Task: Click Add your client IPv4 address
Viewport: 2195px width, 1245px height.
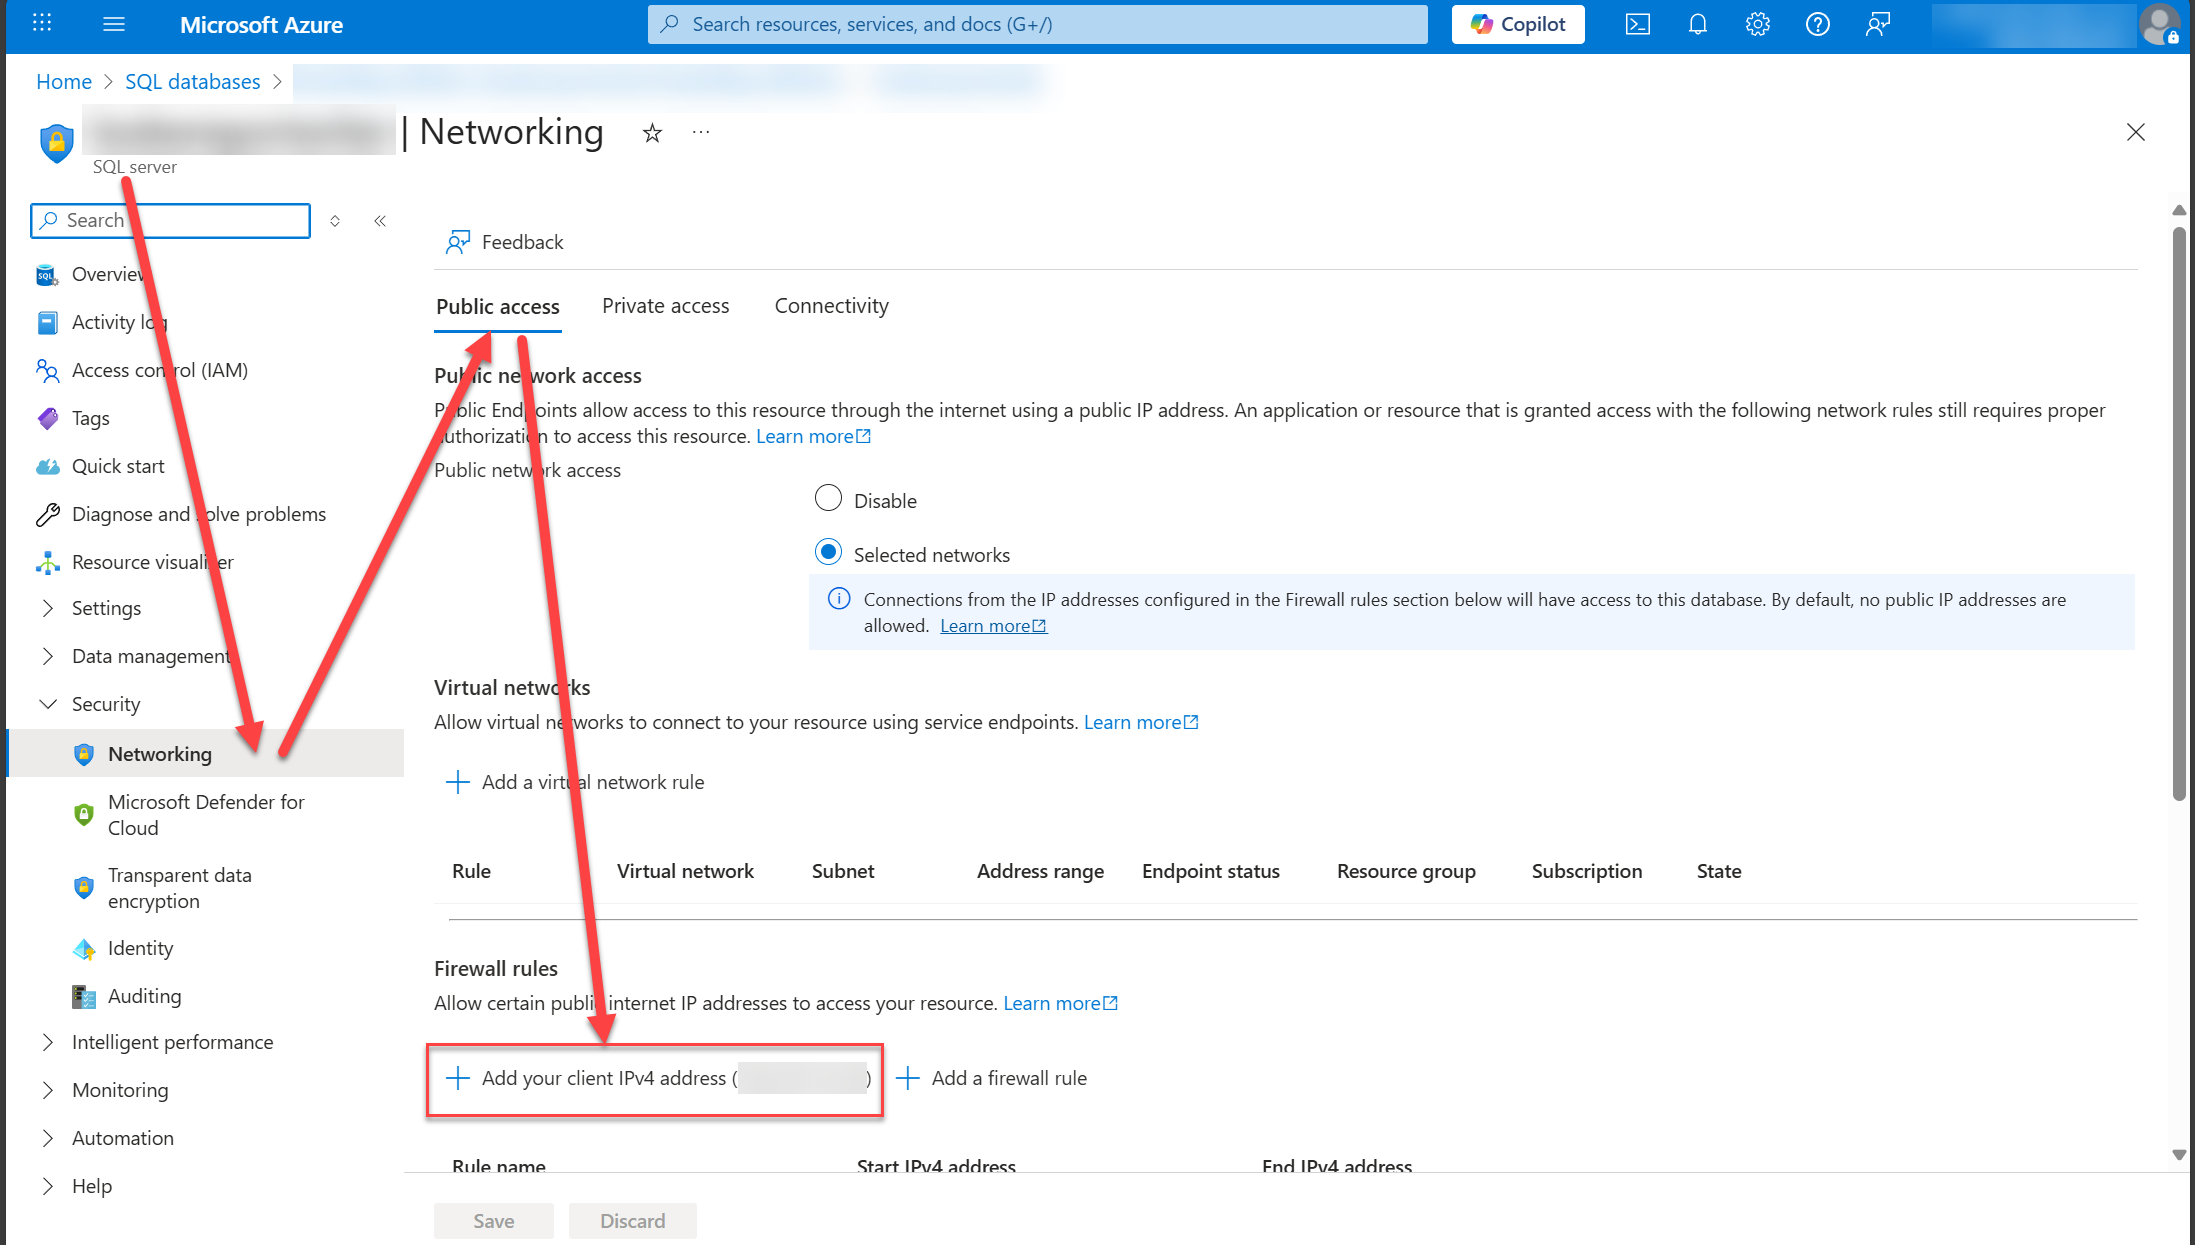Action: (x=604, y=1078)
